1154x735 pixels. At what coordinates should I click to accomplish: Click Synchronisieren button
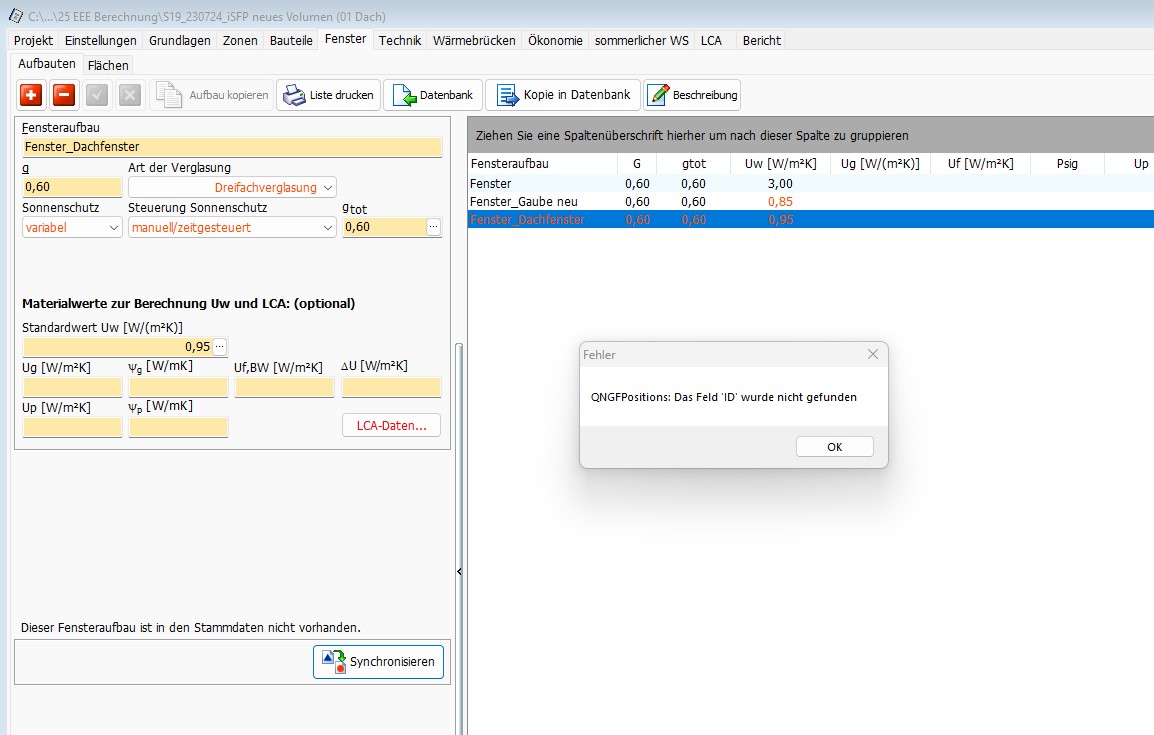378,662
